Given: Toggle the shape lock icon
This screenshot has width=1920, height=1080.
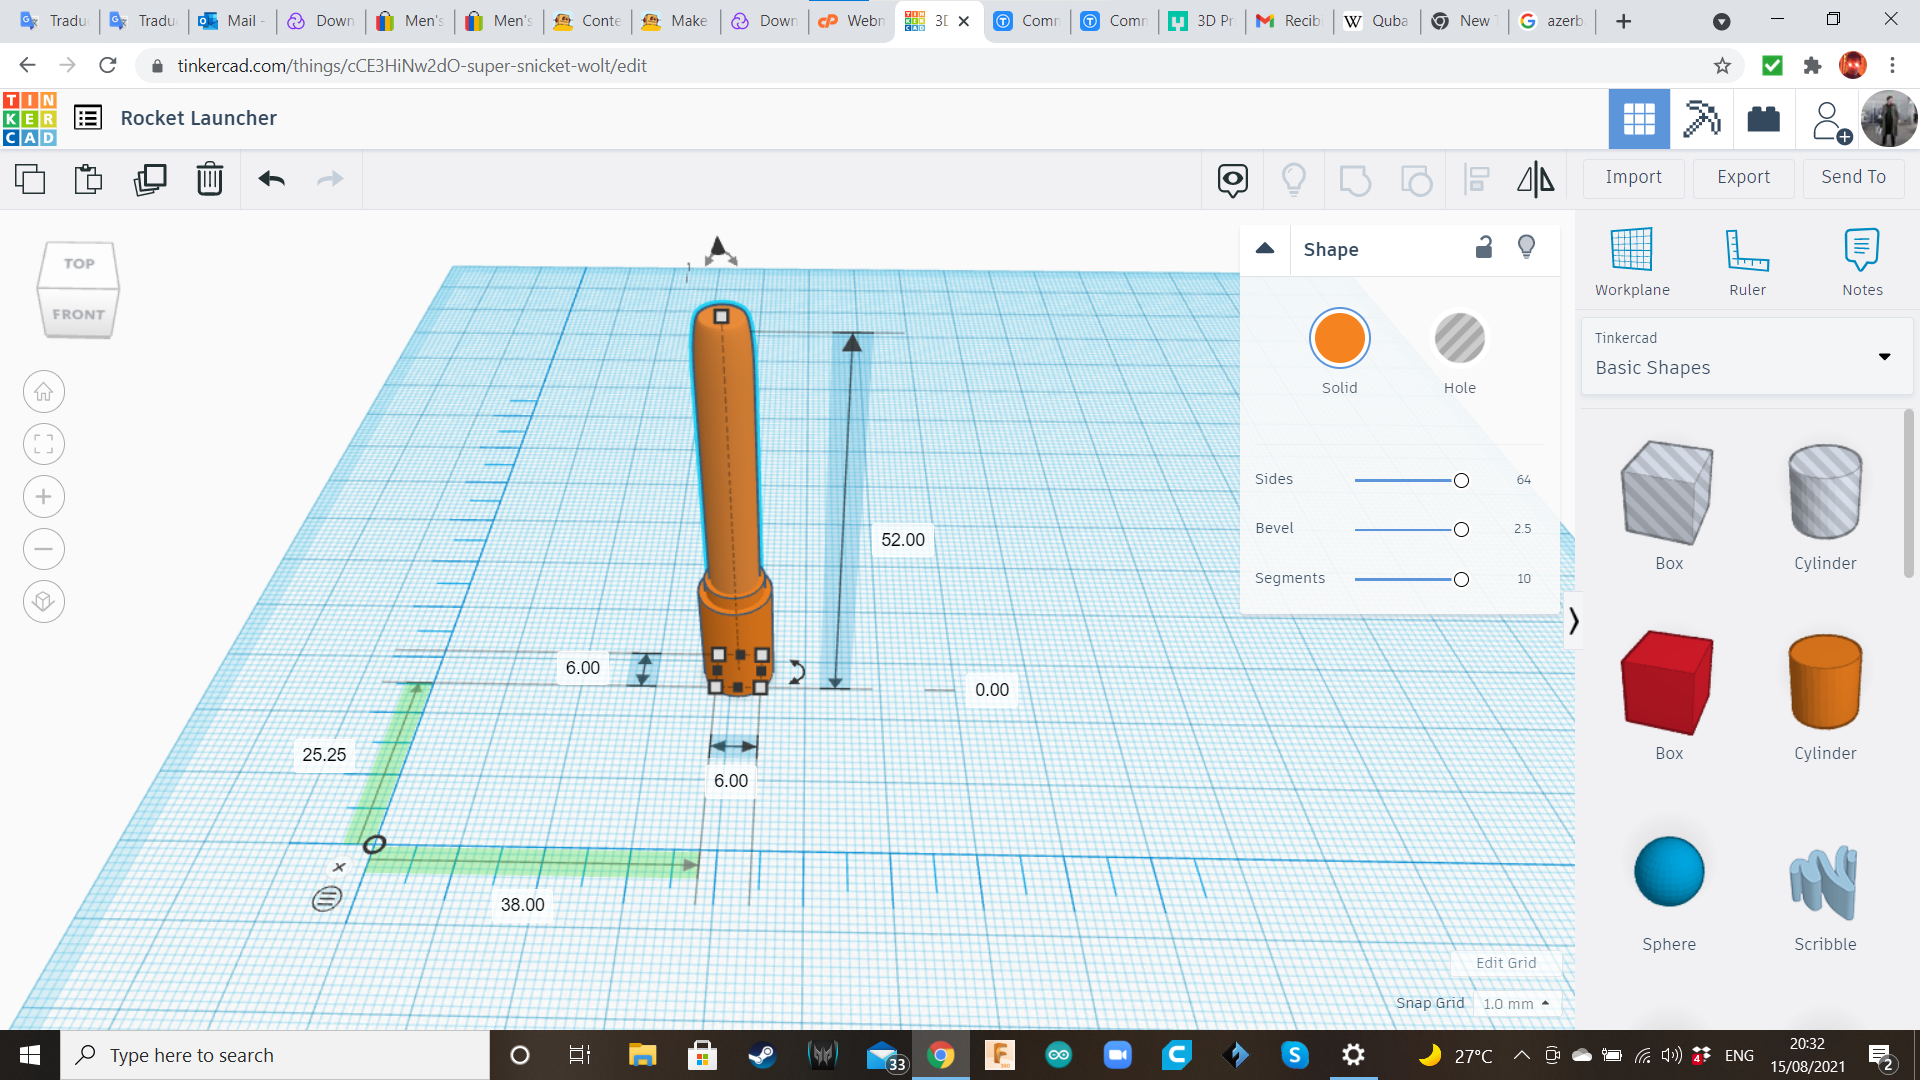Looking at the screenshot, I should coord(1484,248).
